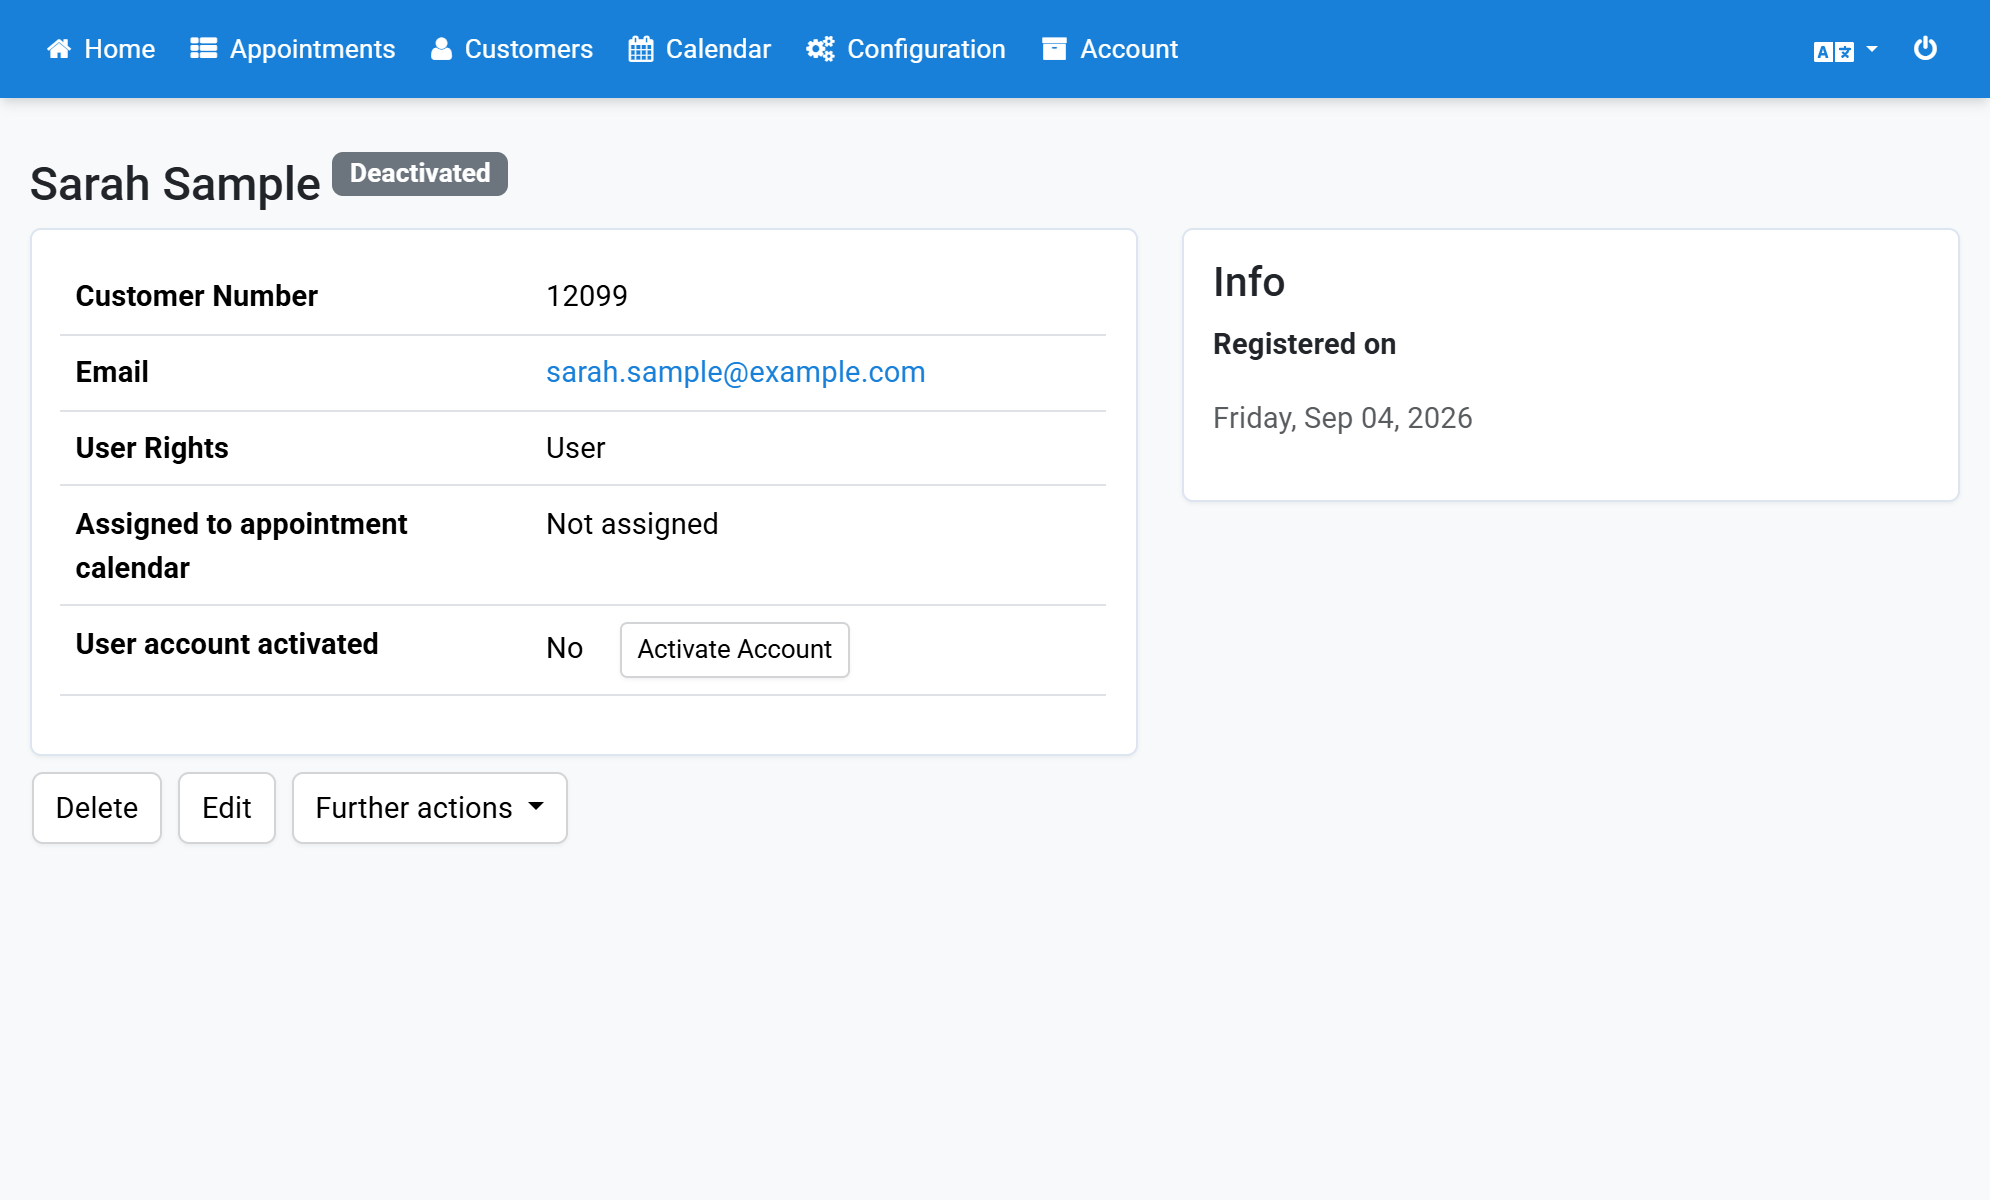1990x1200 pixels.
Task: Activate Sarah Sample's account
Action: pos(735,650)
